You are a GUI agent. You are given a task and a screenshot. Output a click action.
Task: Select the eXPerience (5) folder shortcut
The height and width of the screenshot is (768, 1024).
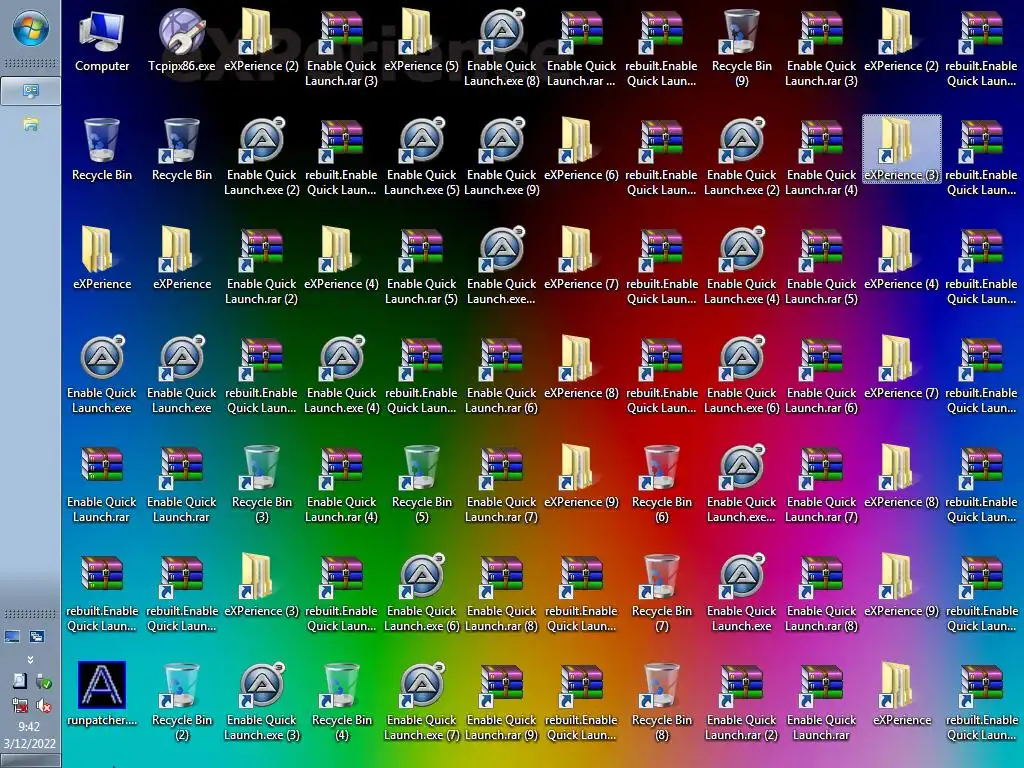(421, 42)
